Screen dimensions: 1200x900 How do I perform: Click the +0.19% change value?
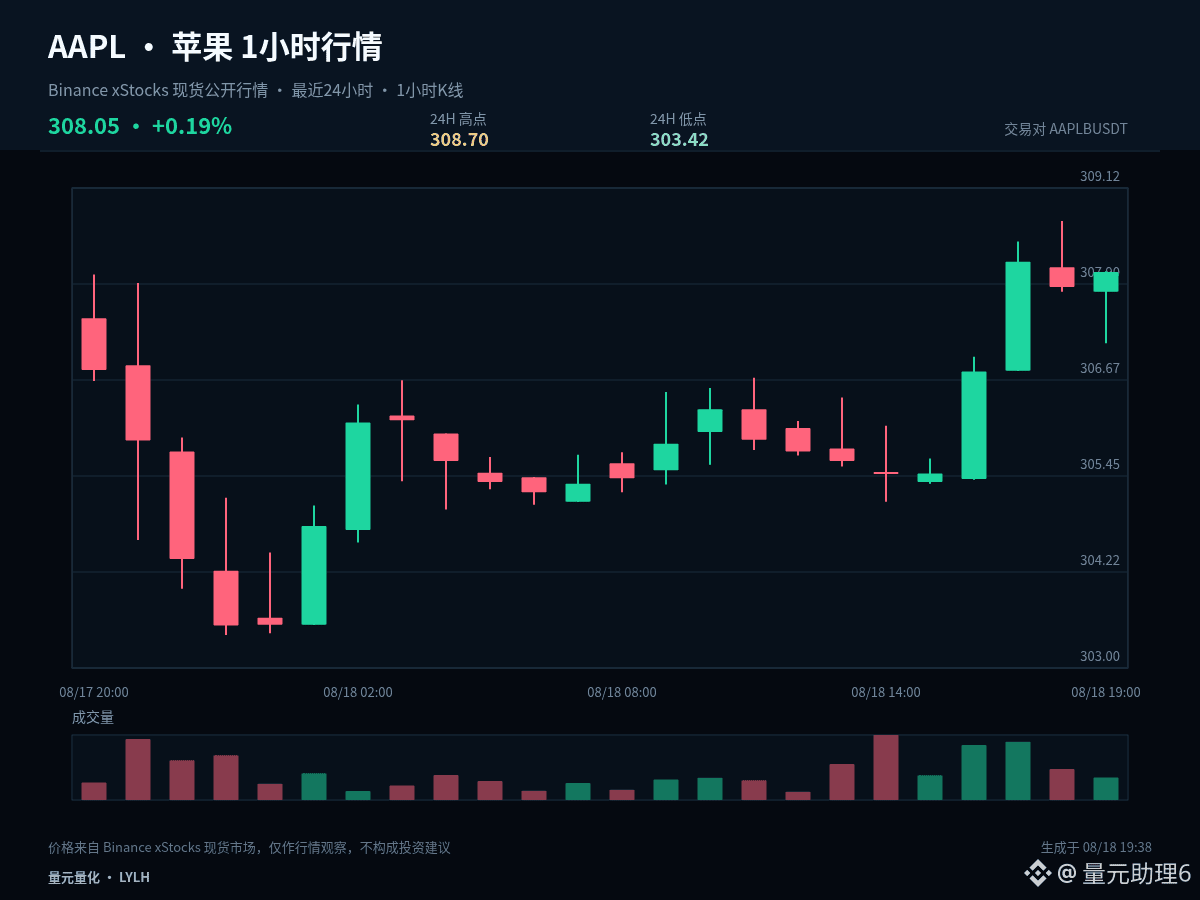tap(192, 126)
